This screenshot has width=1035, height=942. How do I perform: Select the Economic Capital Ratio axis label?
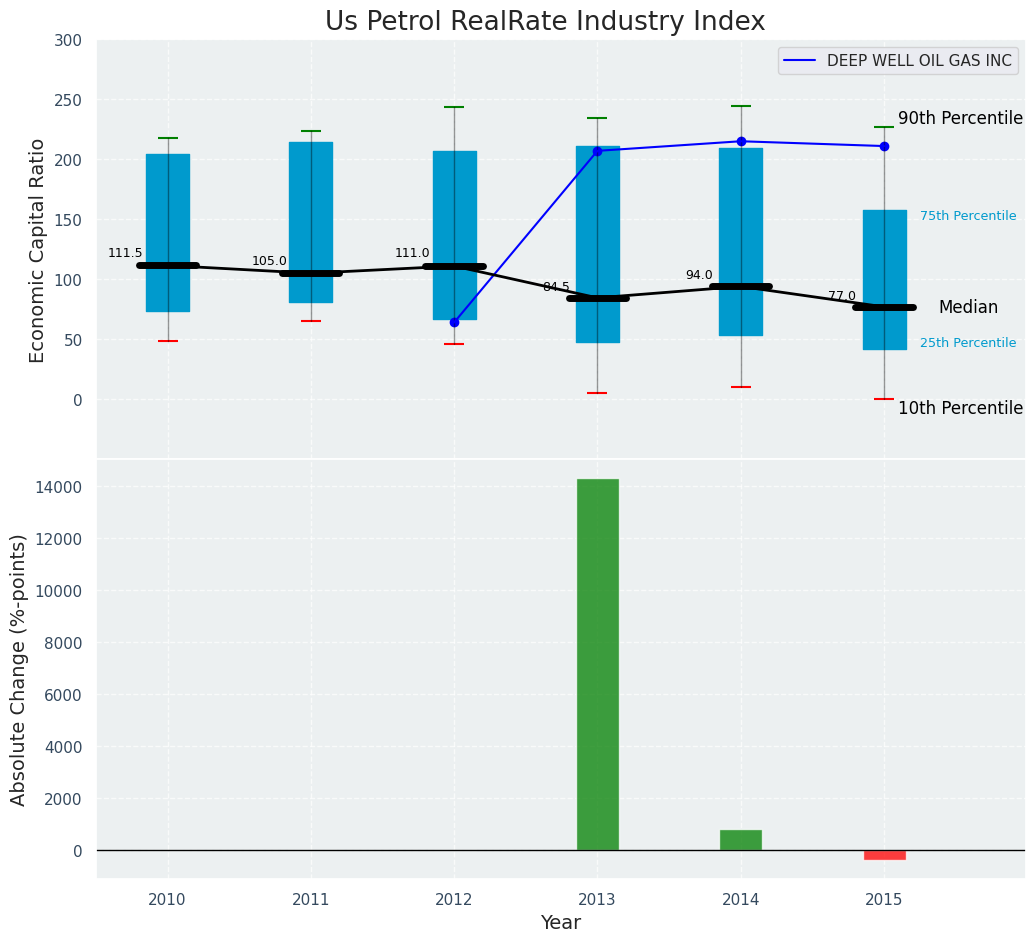tap(38, 250)
